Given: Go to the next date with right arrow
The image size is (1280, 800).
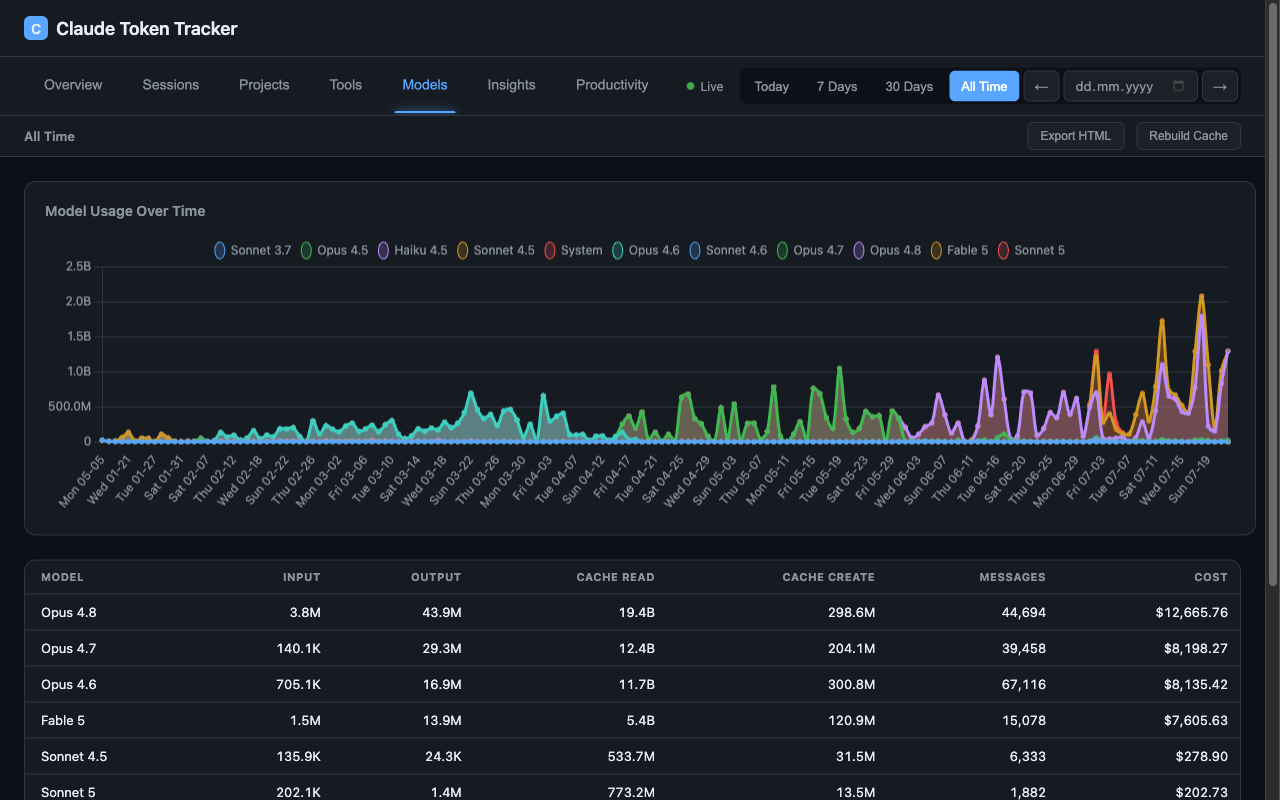Looking at the screenshot, I should pyautogui.click(x=1220, y=86).
